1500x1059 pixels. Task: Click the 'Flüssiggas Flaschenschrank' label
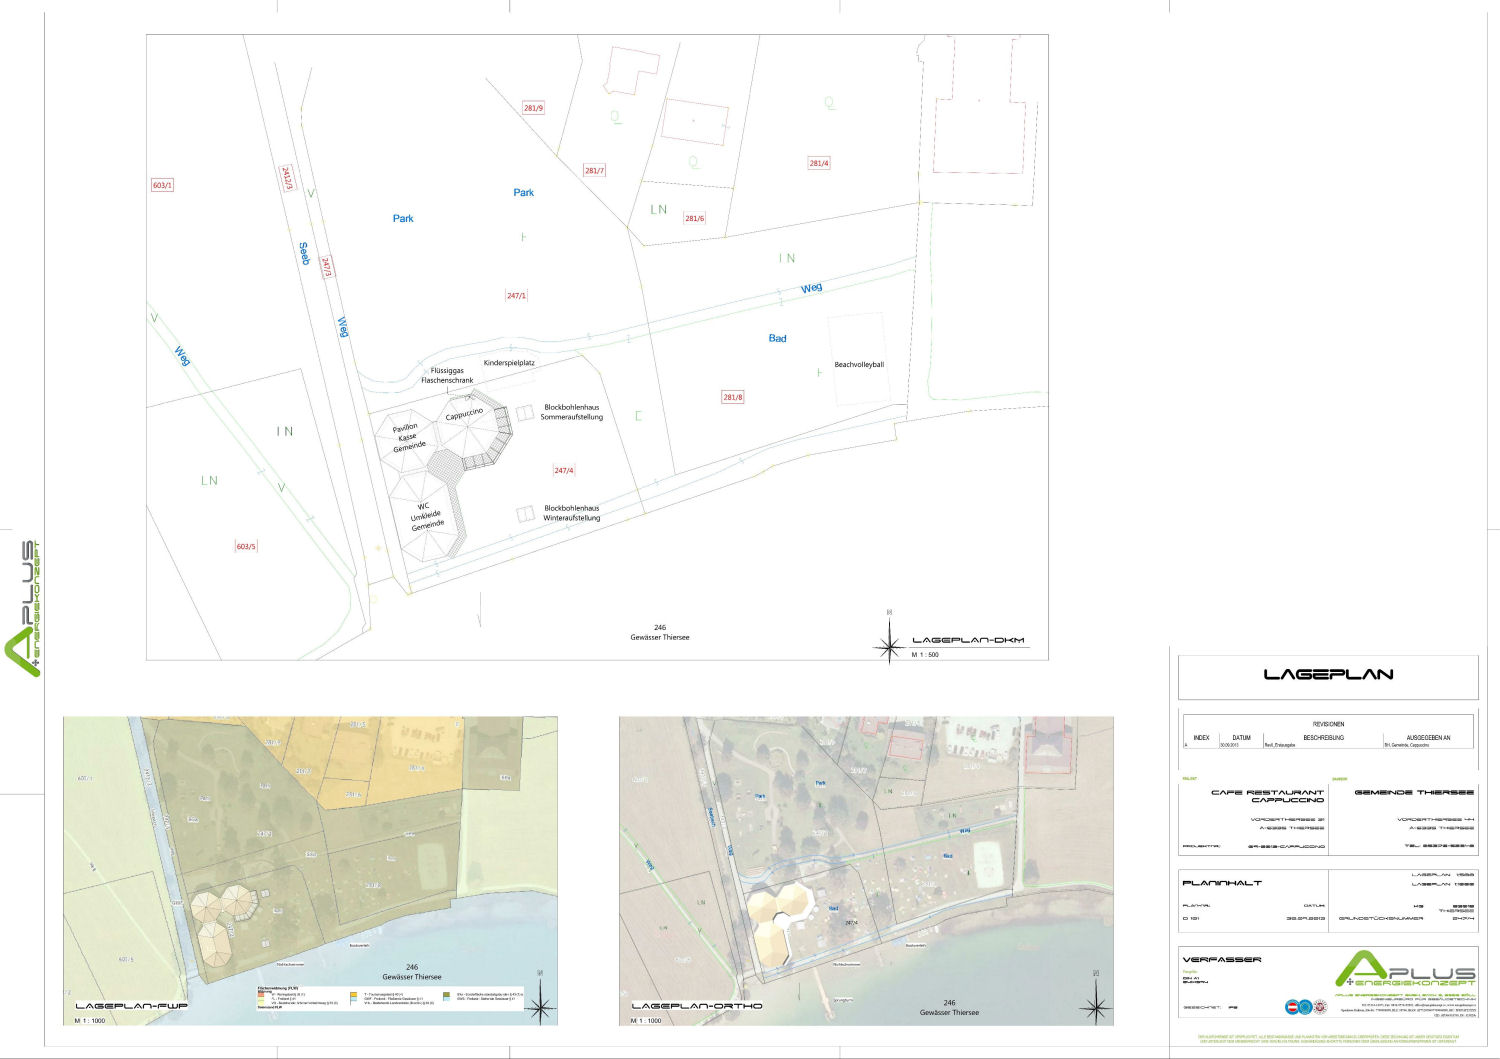click(447, 376)
